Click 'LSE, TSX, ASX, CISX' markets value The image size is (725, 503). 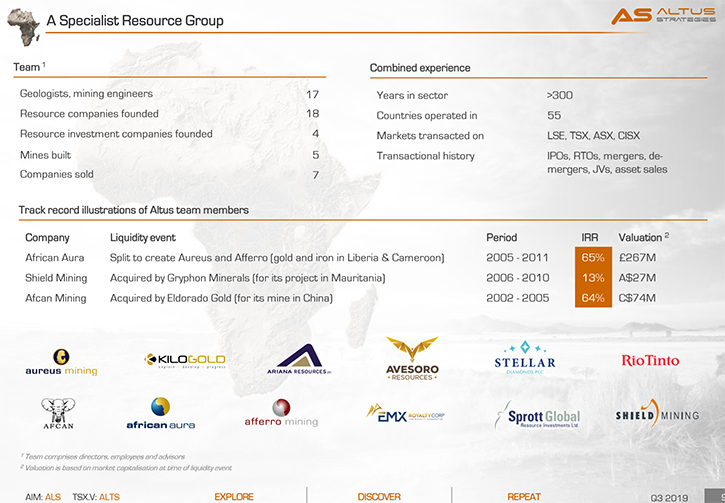tap(593, 135)
